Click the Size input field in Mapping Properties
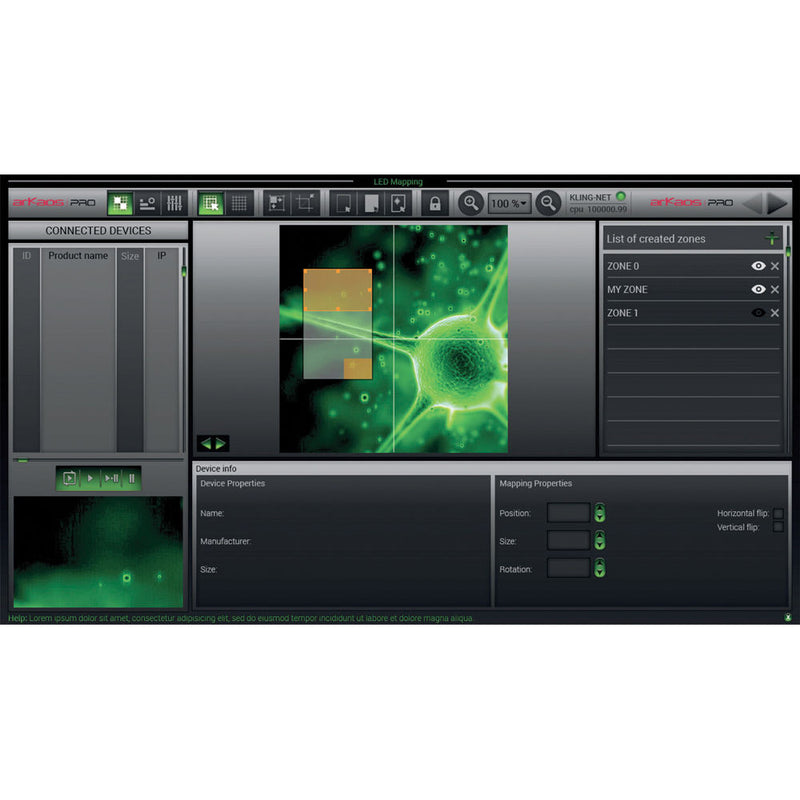800x800 pixels. (x=569, y=541)
